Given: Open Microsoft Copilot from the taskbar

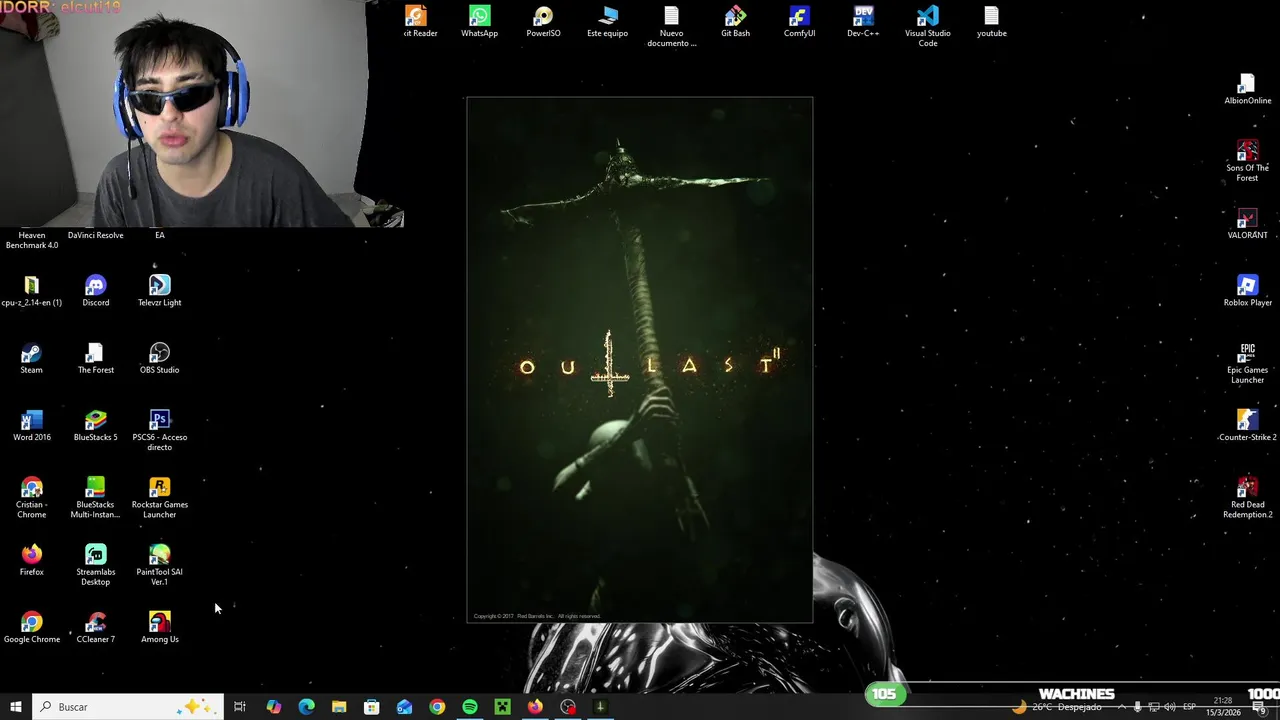Looking at the screenshot, I should (x=273, y=707).
